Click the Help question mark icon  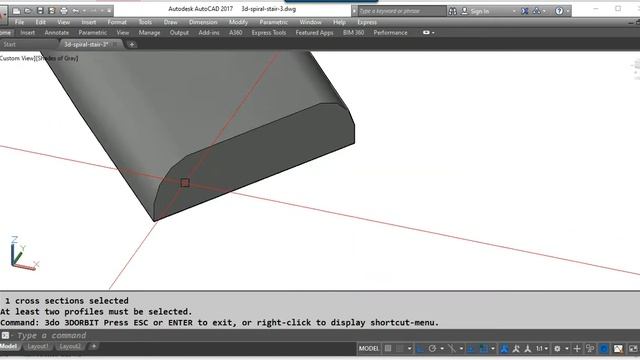(x=559, y=11)
